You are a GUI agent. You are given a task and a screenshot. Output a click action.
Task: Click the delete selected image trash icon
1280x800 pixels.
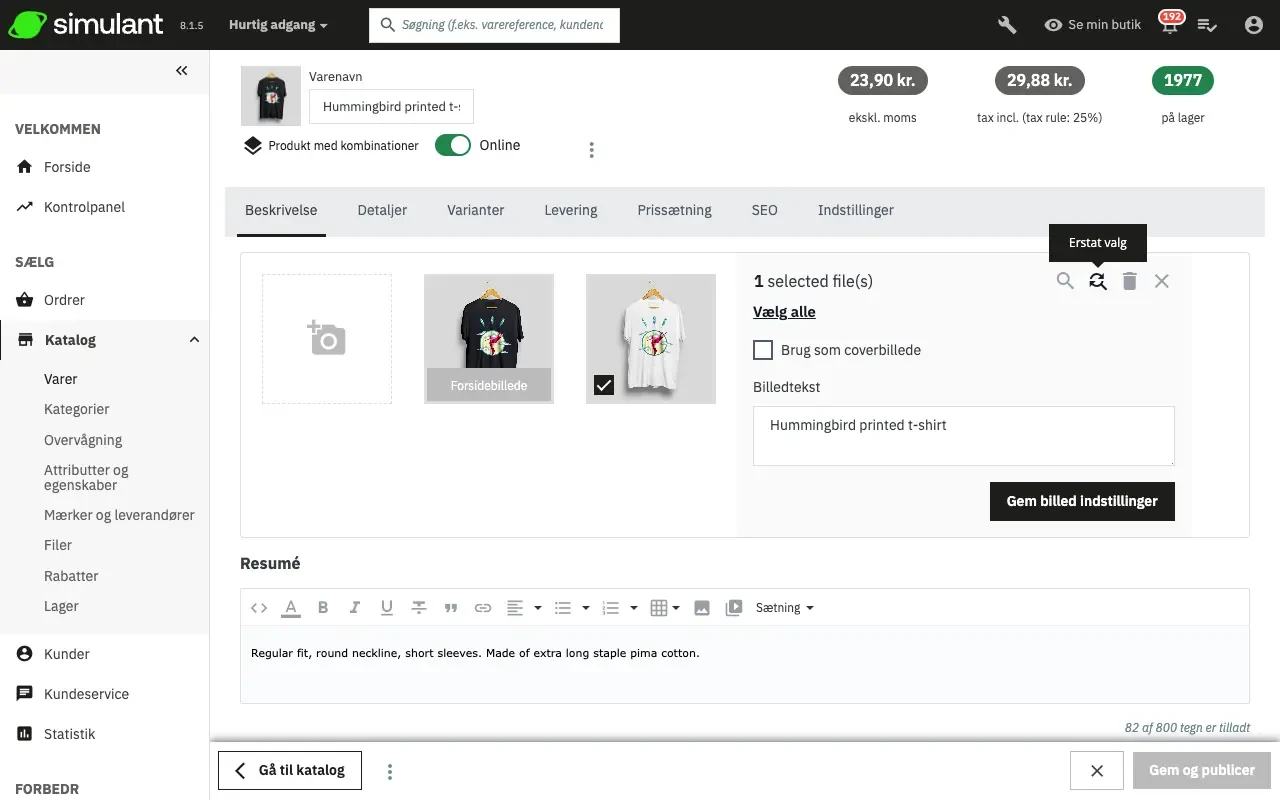[1130, 281]
